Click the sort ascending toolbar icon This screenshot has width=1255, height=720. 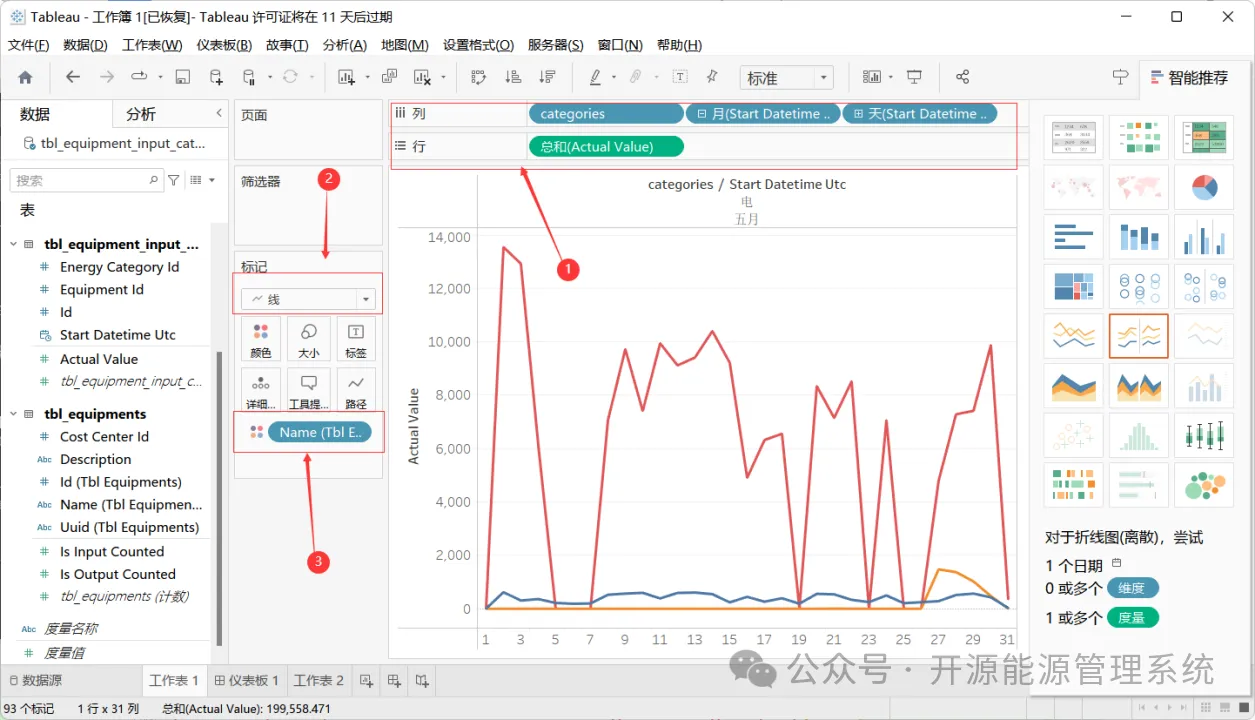click(x=513, y=77)
